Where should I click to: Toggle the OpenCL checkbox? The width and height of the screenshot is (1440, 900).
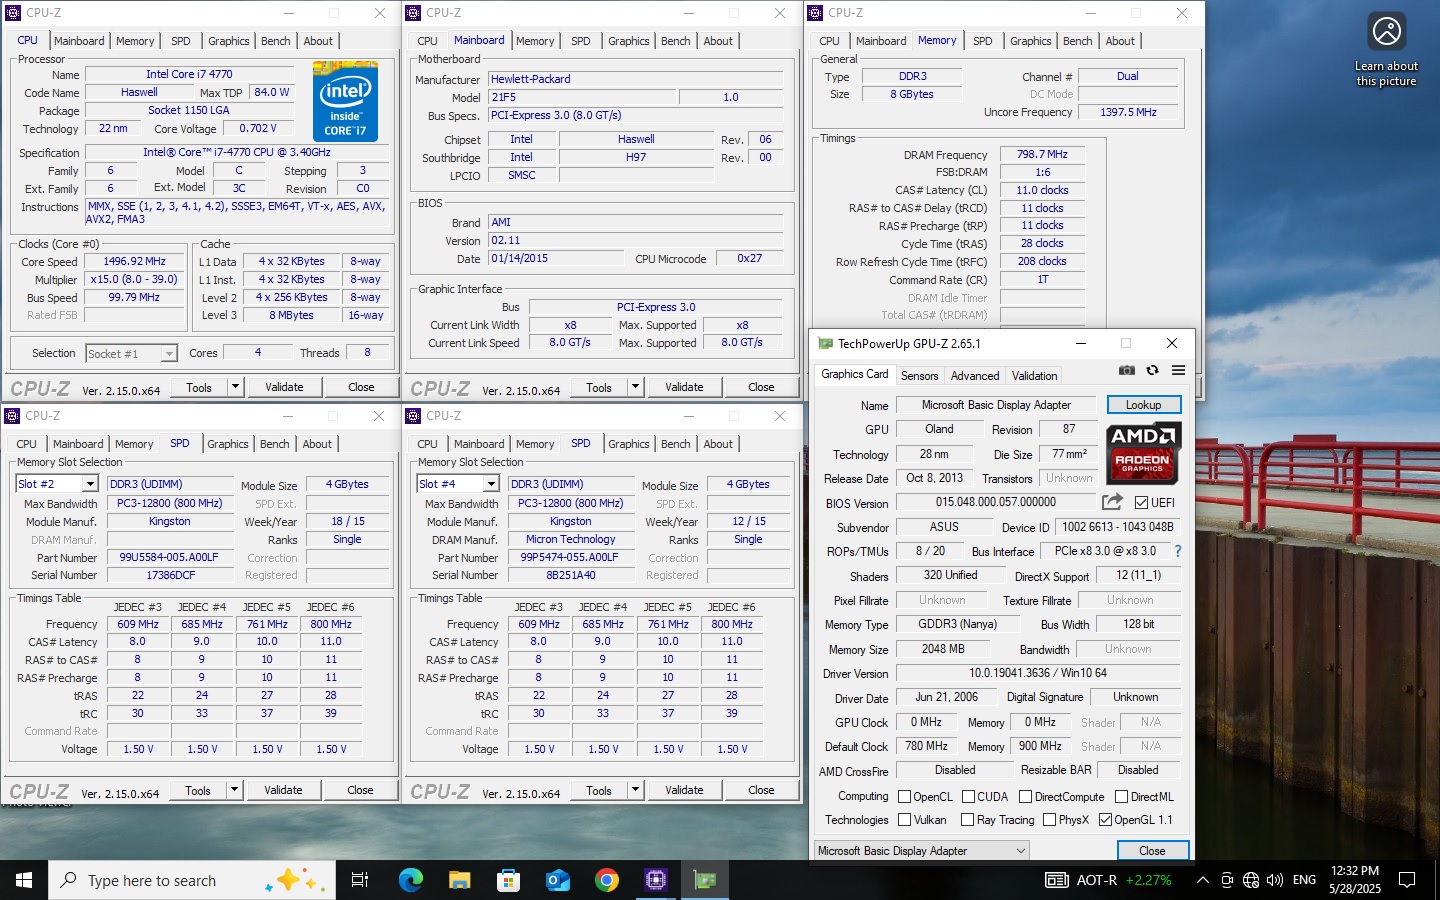904,797
